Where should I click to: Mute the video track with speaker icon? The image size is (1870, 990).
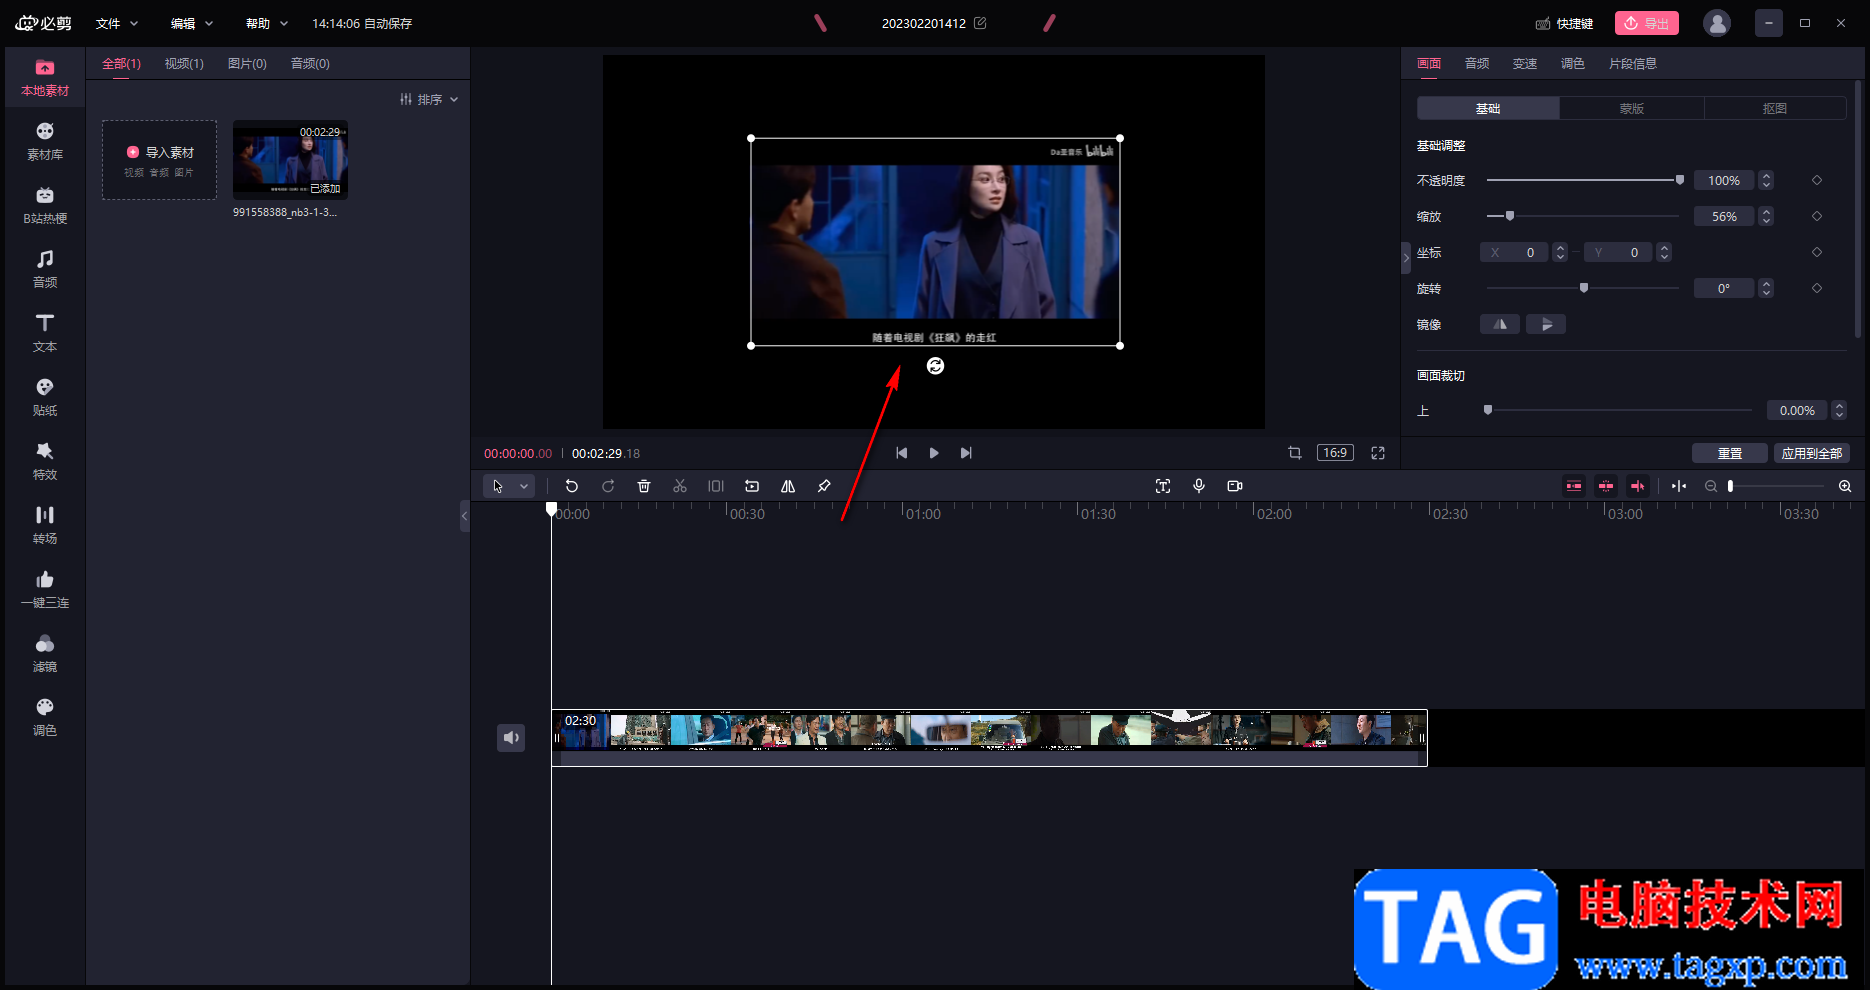511,738
